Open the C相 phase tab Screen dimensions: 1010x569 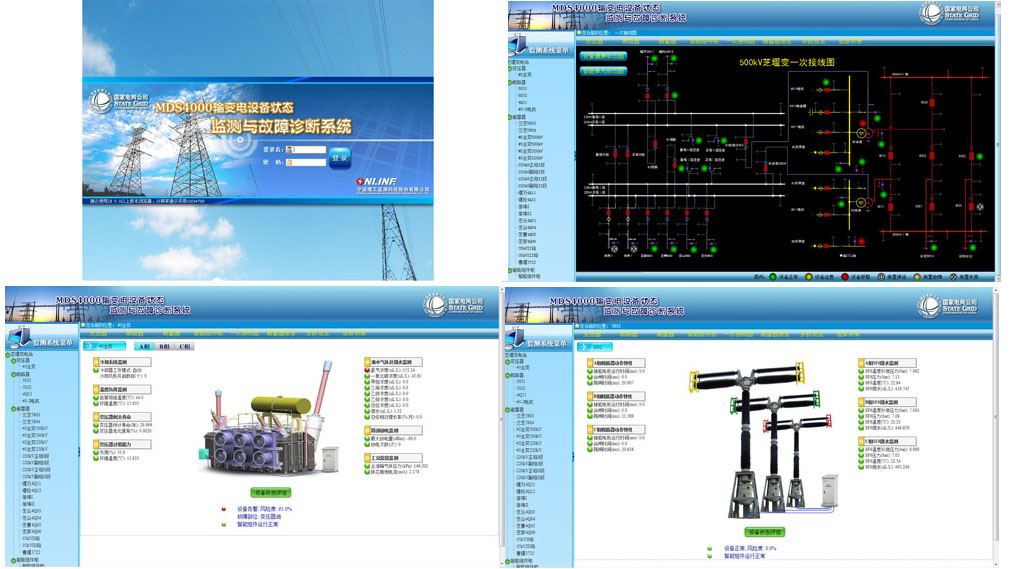[184, 345]
